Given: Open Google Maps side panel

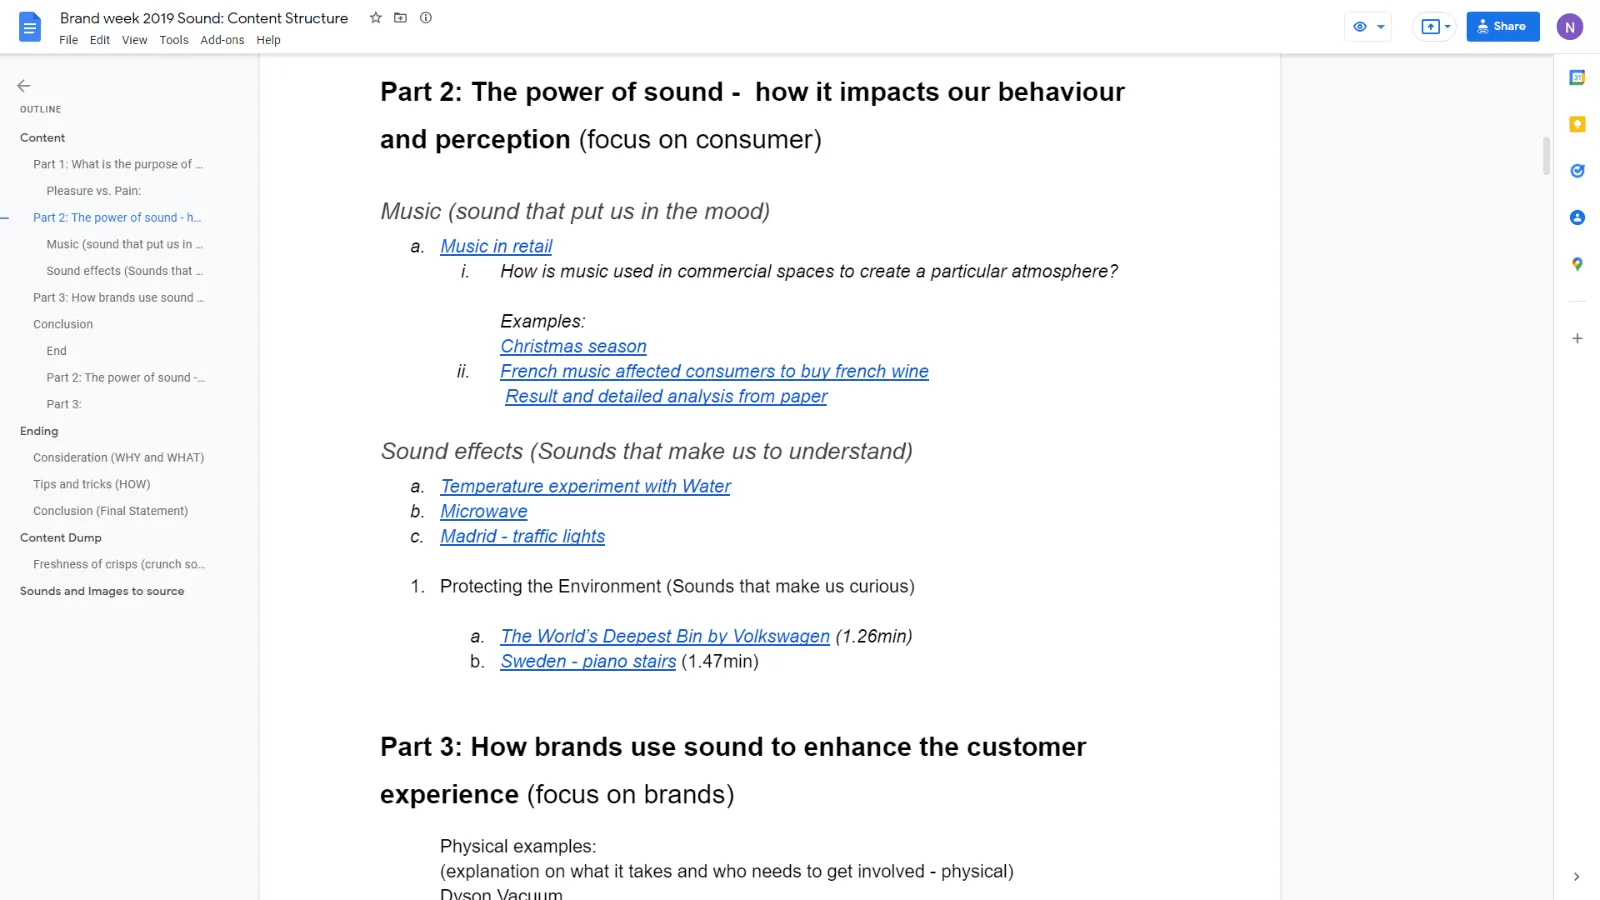Looking at the screenshot, I should pos(1577,264).
